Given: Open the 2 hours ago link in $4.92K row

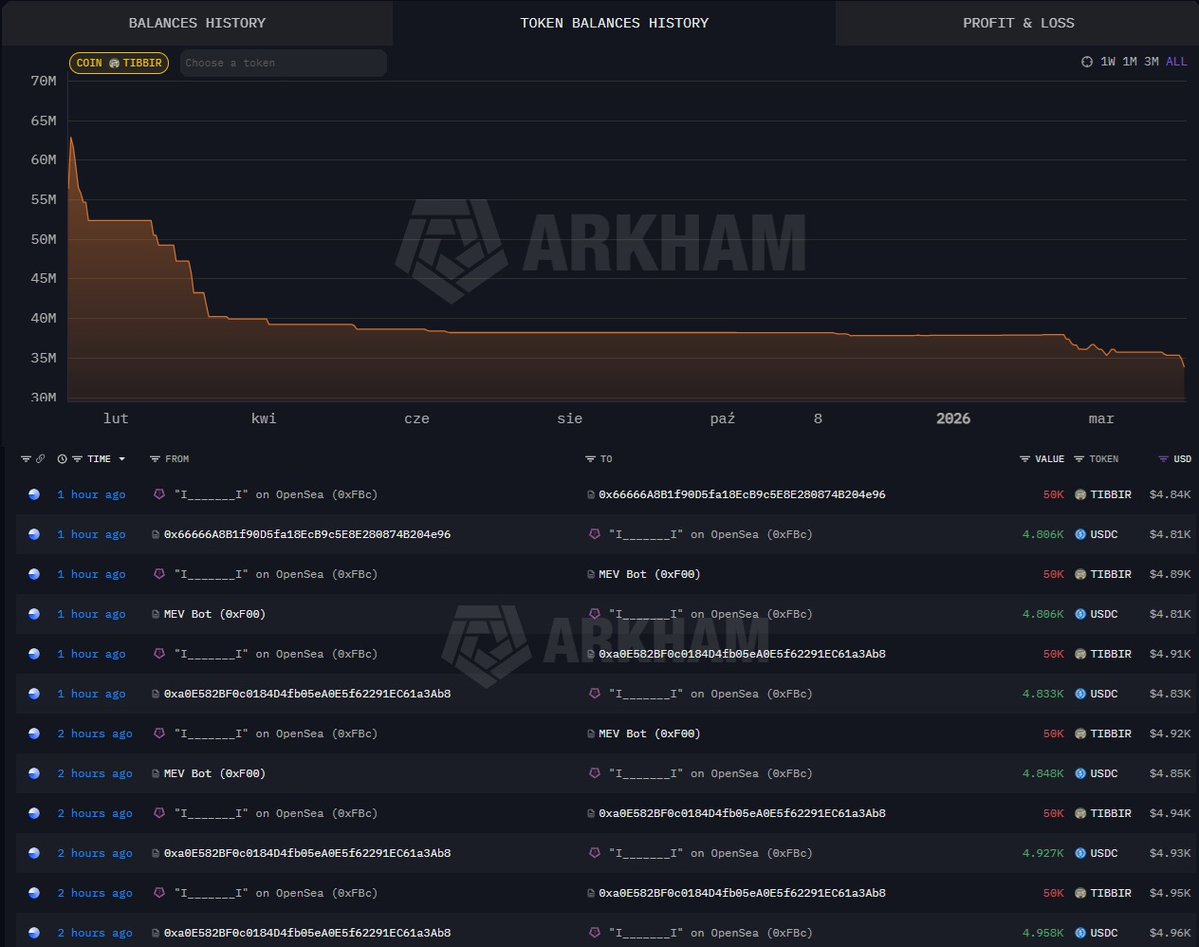Looking at the screenshot, I should point(95,734).
